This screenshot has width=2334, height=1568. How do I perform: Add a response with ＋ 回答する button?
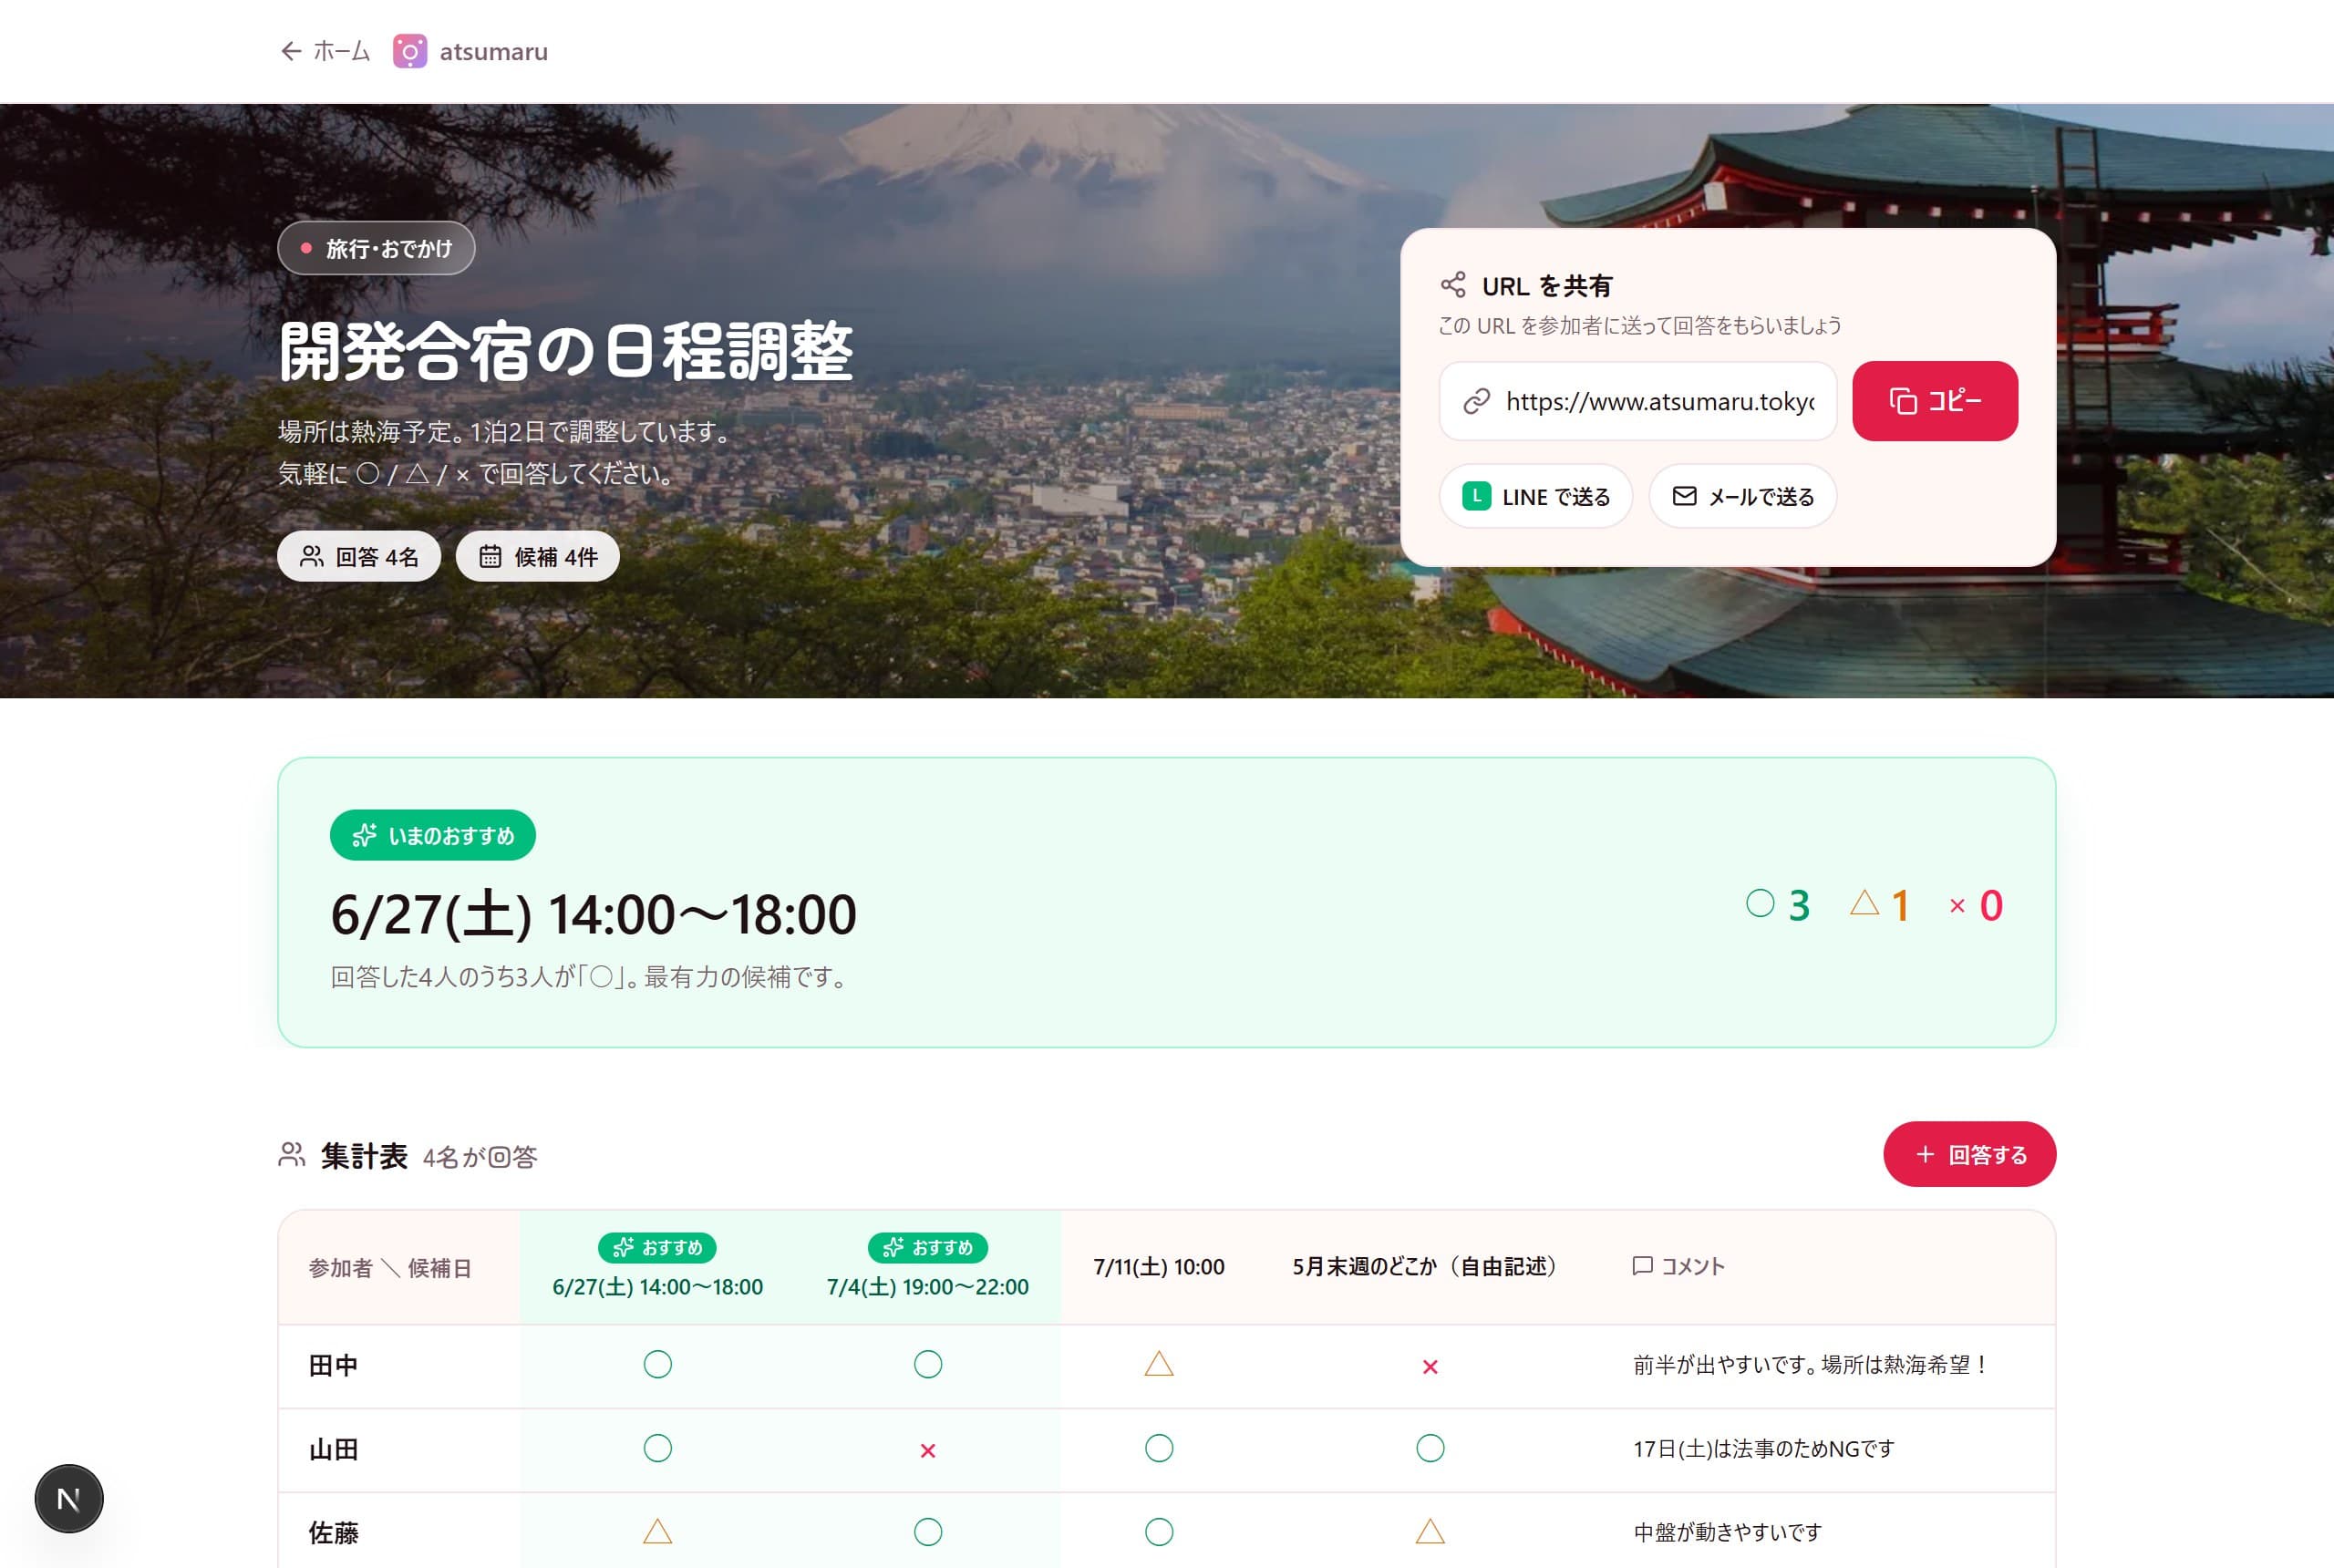pyautogui.click(x=1970, y=1154)
